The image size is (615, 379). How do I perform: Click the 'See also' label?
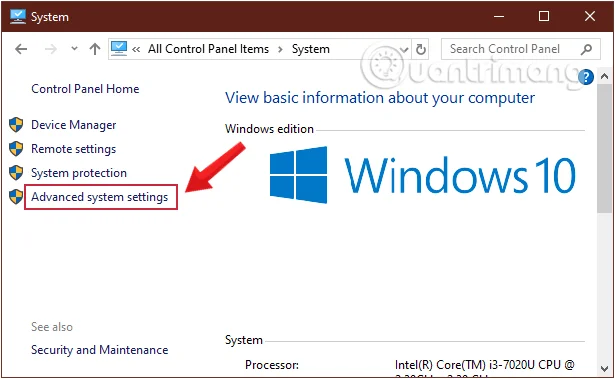[52, 327]
